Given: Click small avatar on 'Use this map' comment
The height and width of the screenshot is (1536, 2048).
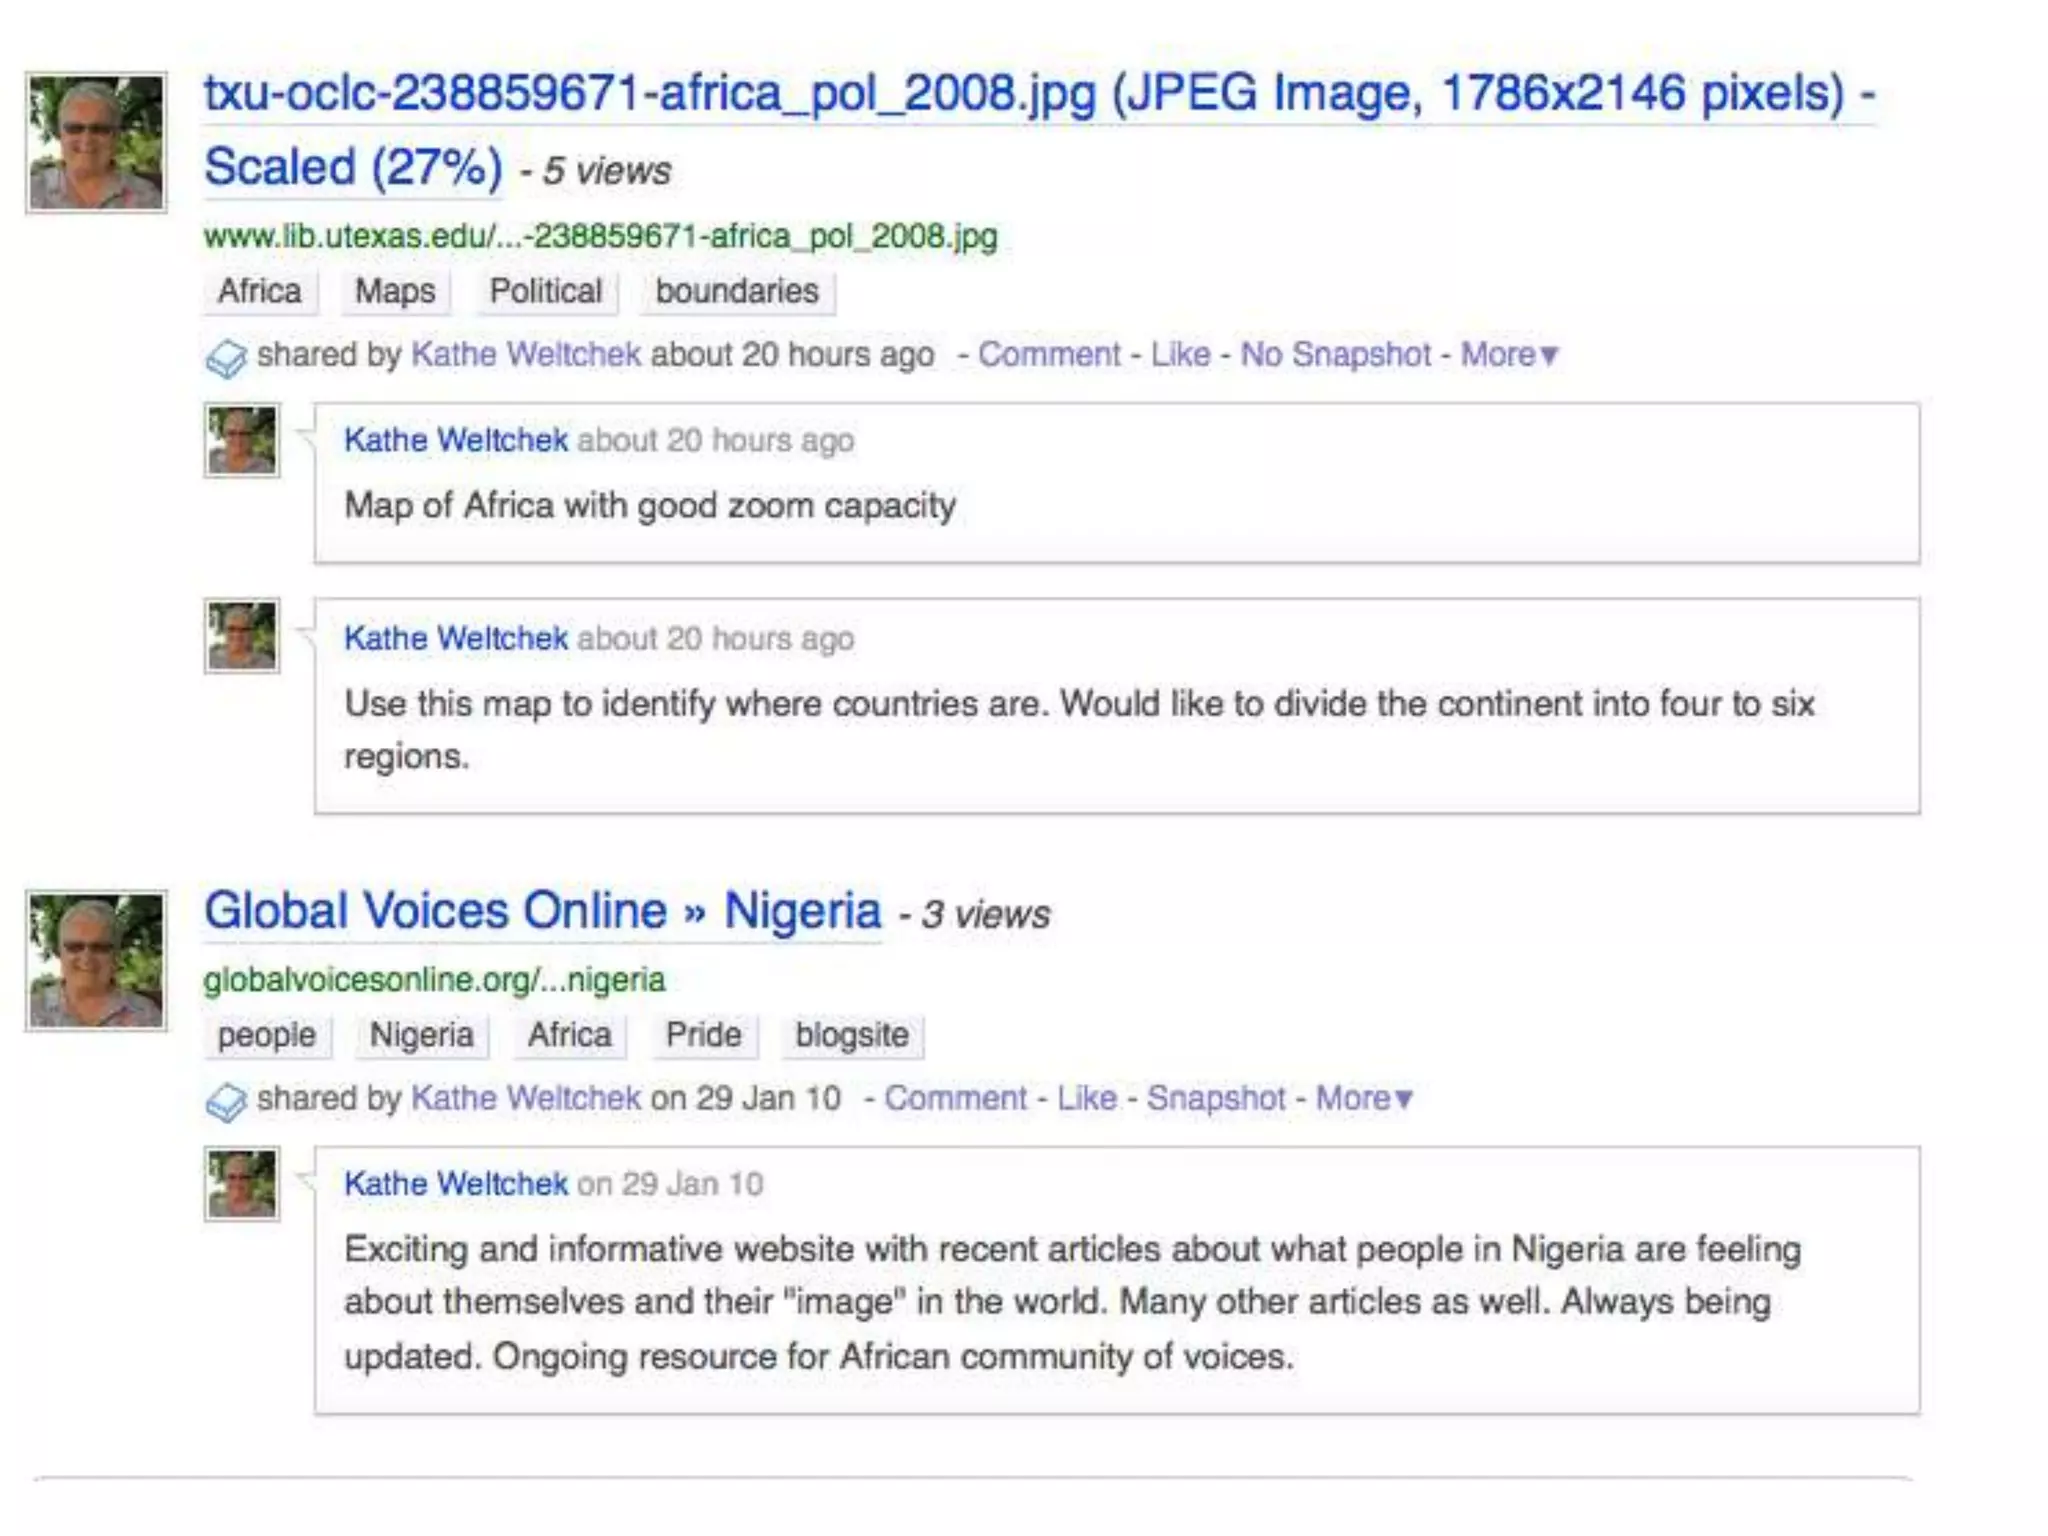Looking at the screenshot, I should (242, 636).
